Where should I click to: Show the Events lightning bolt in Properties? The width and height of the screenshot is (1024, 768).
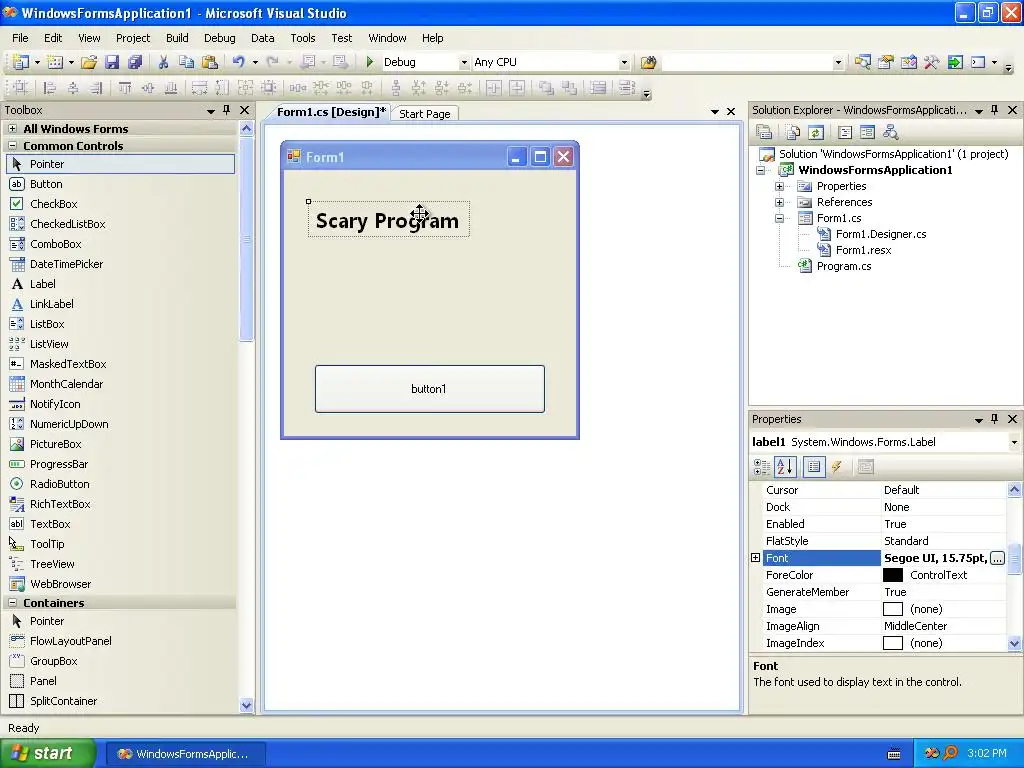coord(837,466)
